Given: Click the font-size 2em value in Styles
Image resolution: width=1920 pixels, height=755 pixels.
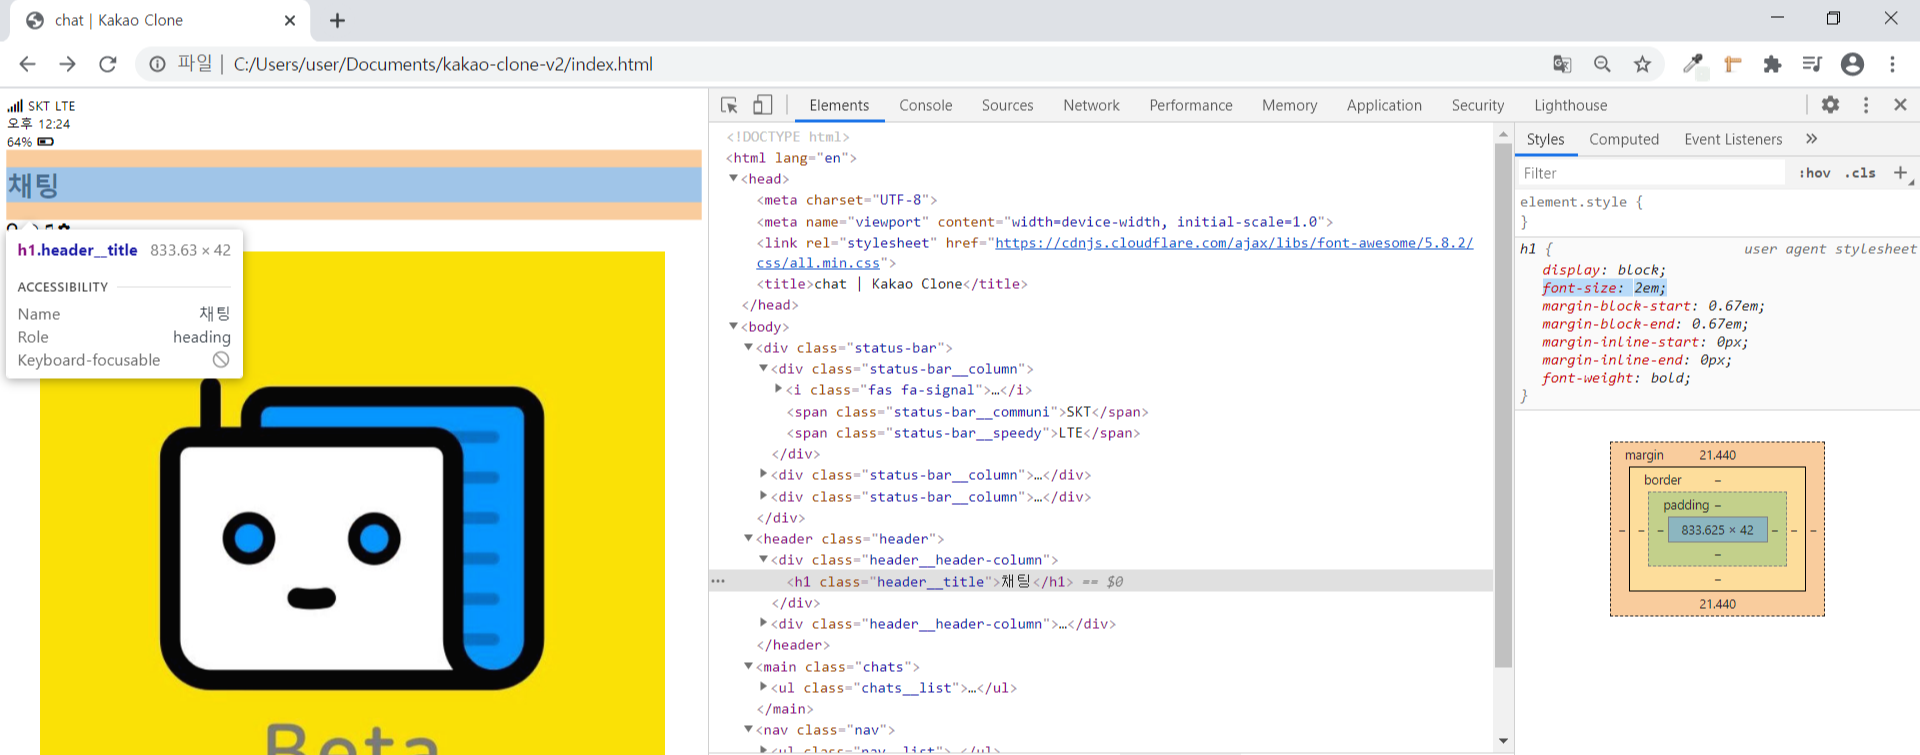Looking at the screenshot, I should (x=1649, y=288).
